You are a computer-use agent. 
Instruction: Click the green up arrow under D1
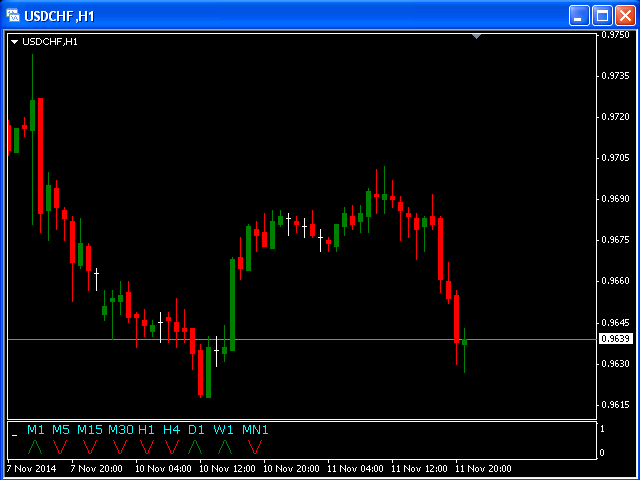195,446
